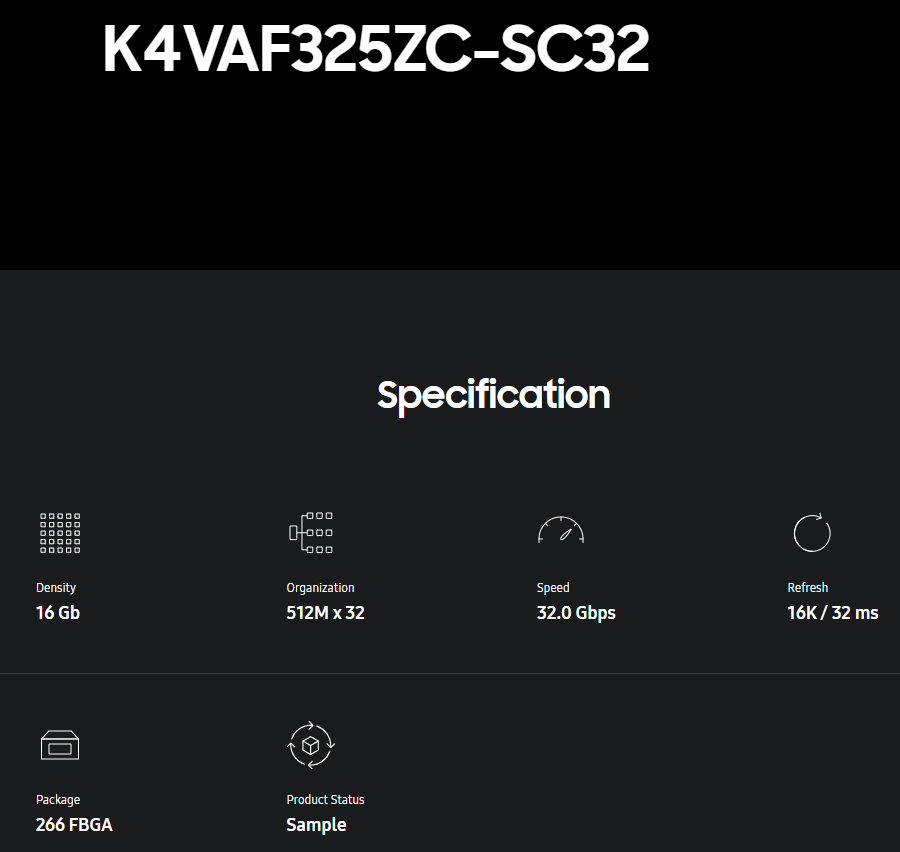This screenshot has width=900, height=852.
Task: Click the 32.0 Gbps speed value
Action: 576,613
